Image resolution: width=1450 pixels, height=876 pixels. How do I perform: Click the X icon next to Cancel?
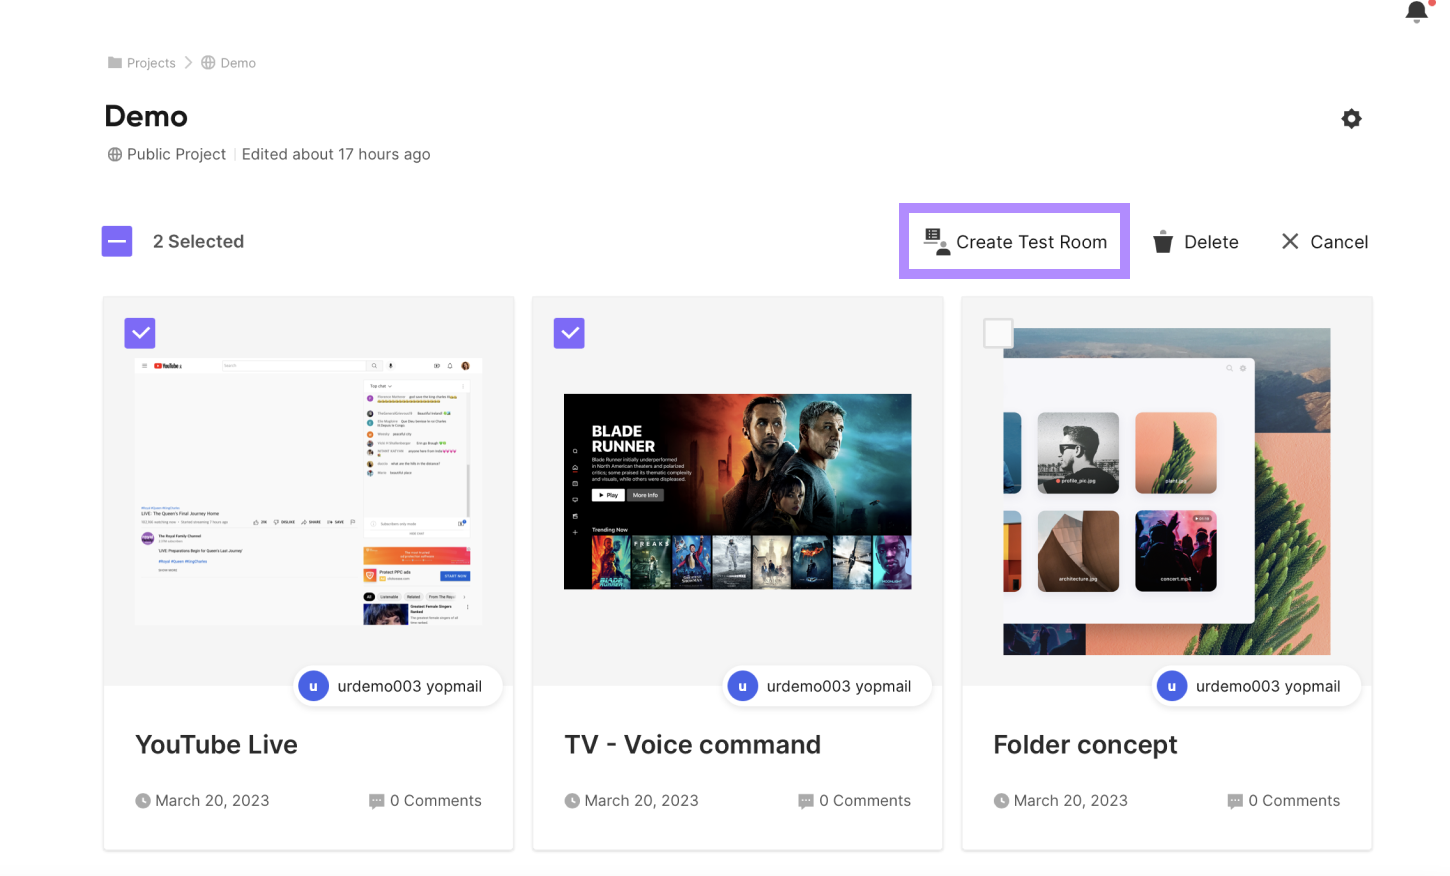click(1290, 241)
